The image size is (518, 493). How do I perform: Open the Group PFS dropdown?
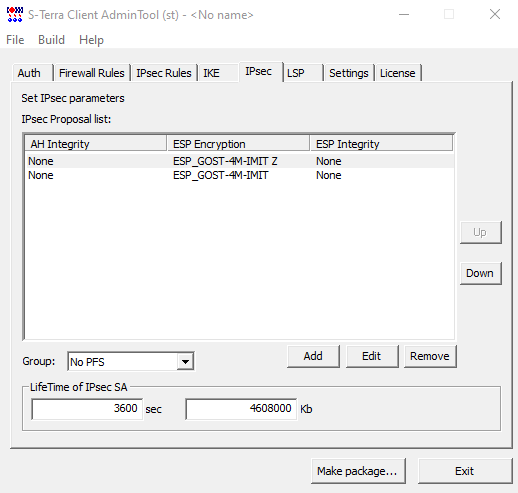185,361
